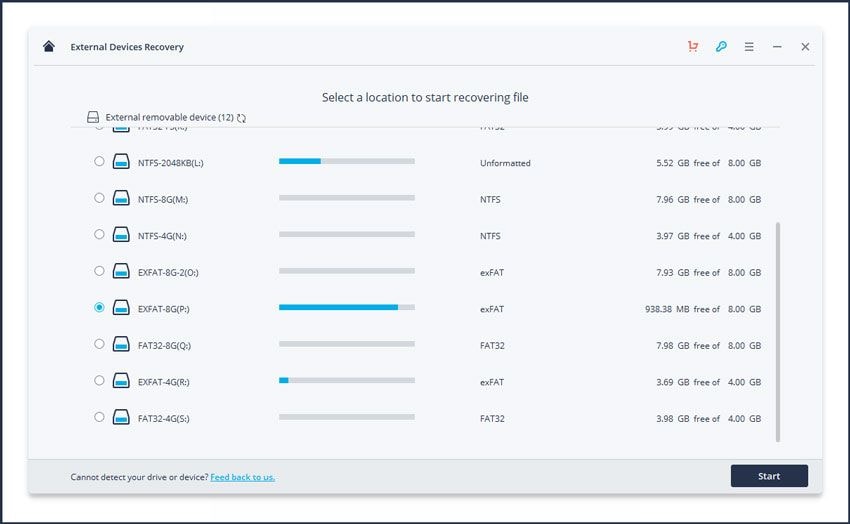850x524 pixels.
Task: Select the NTFS-2048KB(L:) radio button
Action: [x=99, y=161]
